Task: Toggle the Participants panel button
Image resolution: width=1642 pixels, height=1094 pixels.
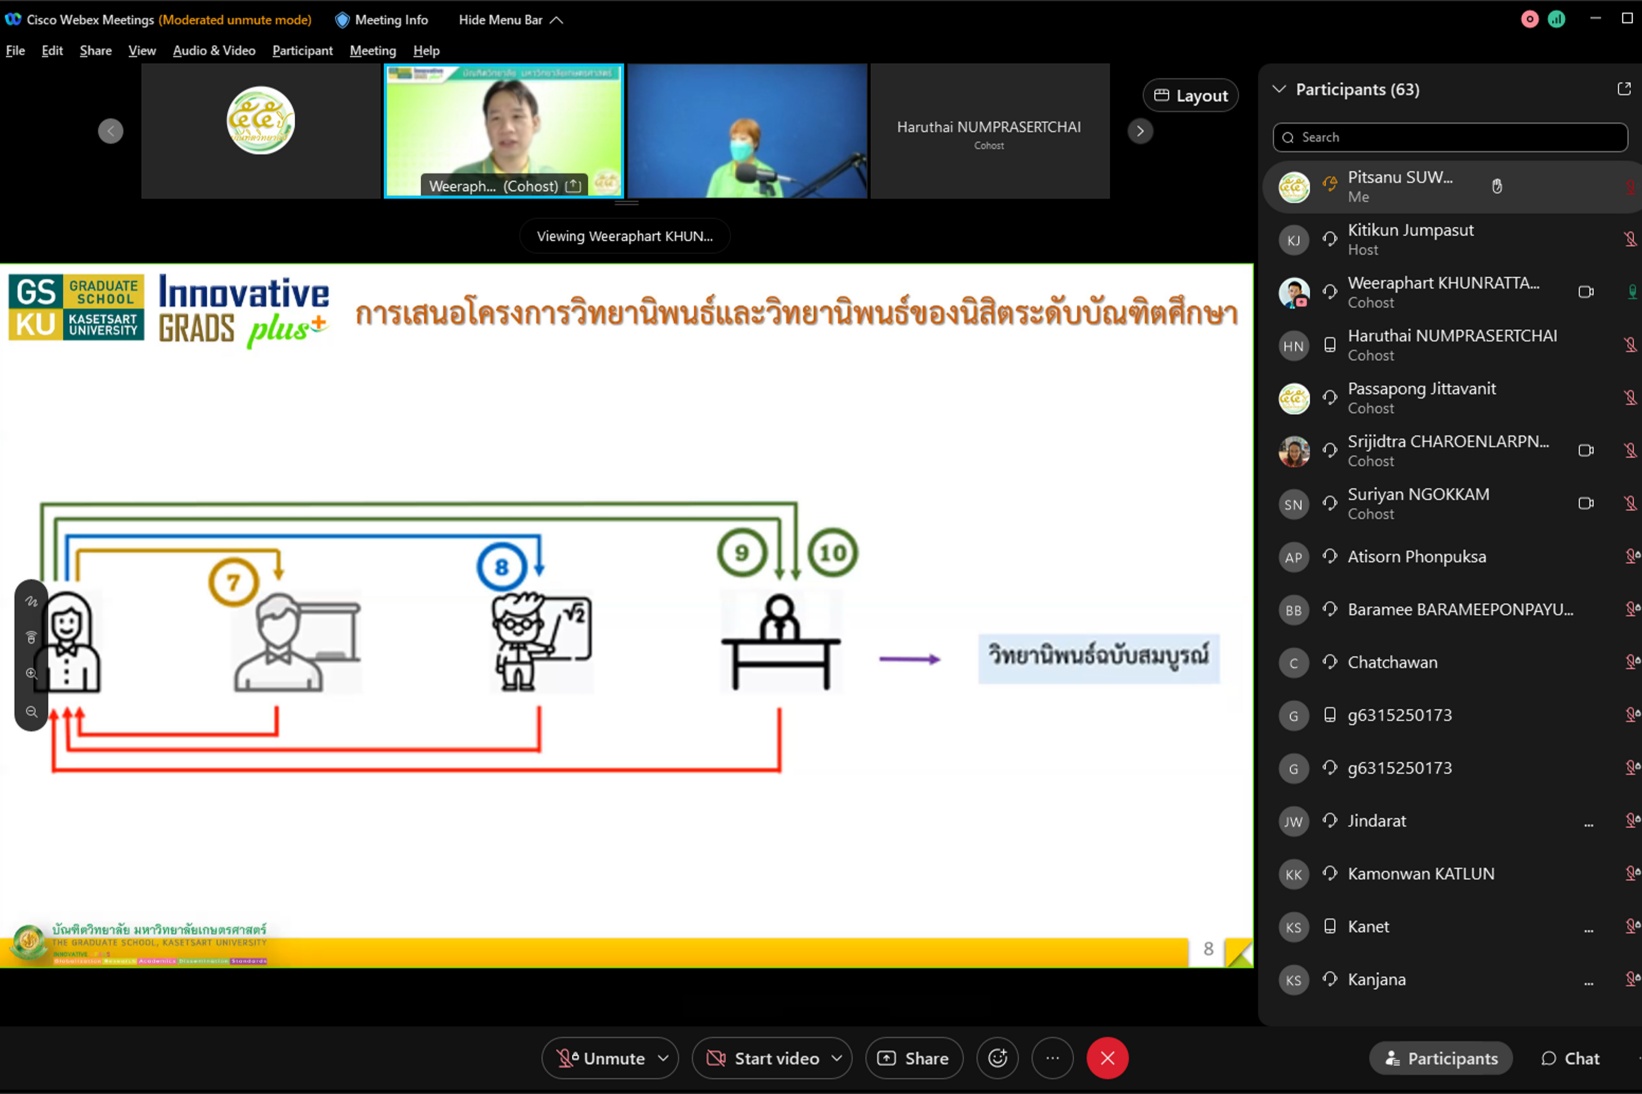Action: pyautogui.click(x=1440, y=1058)
